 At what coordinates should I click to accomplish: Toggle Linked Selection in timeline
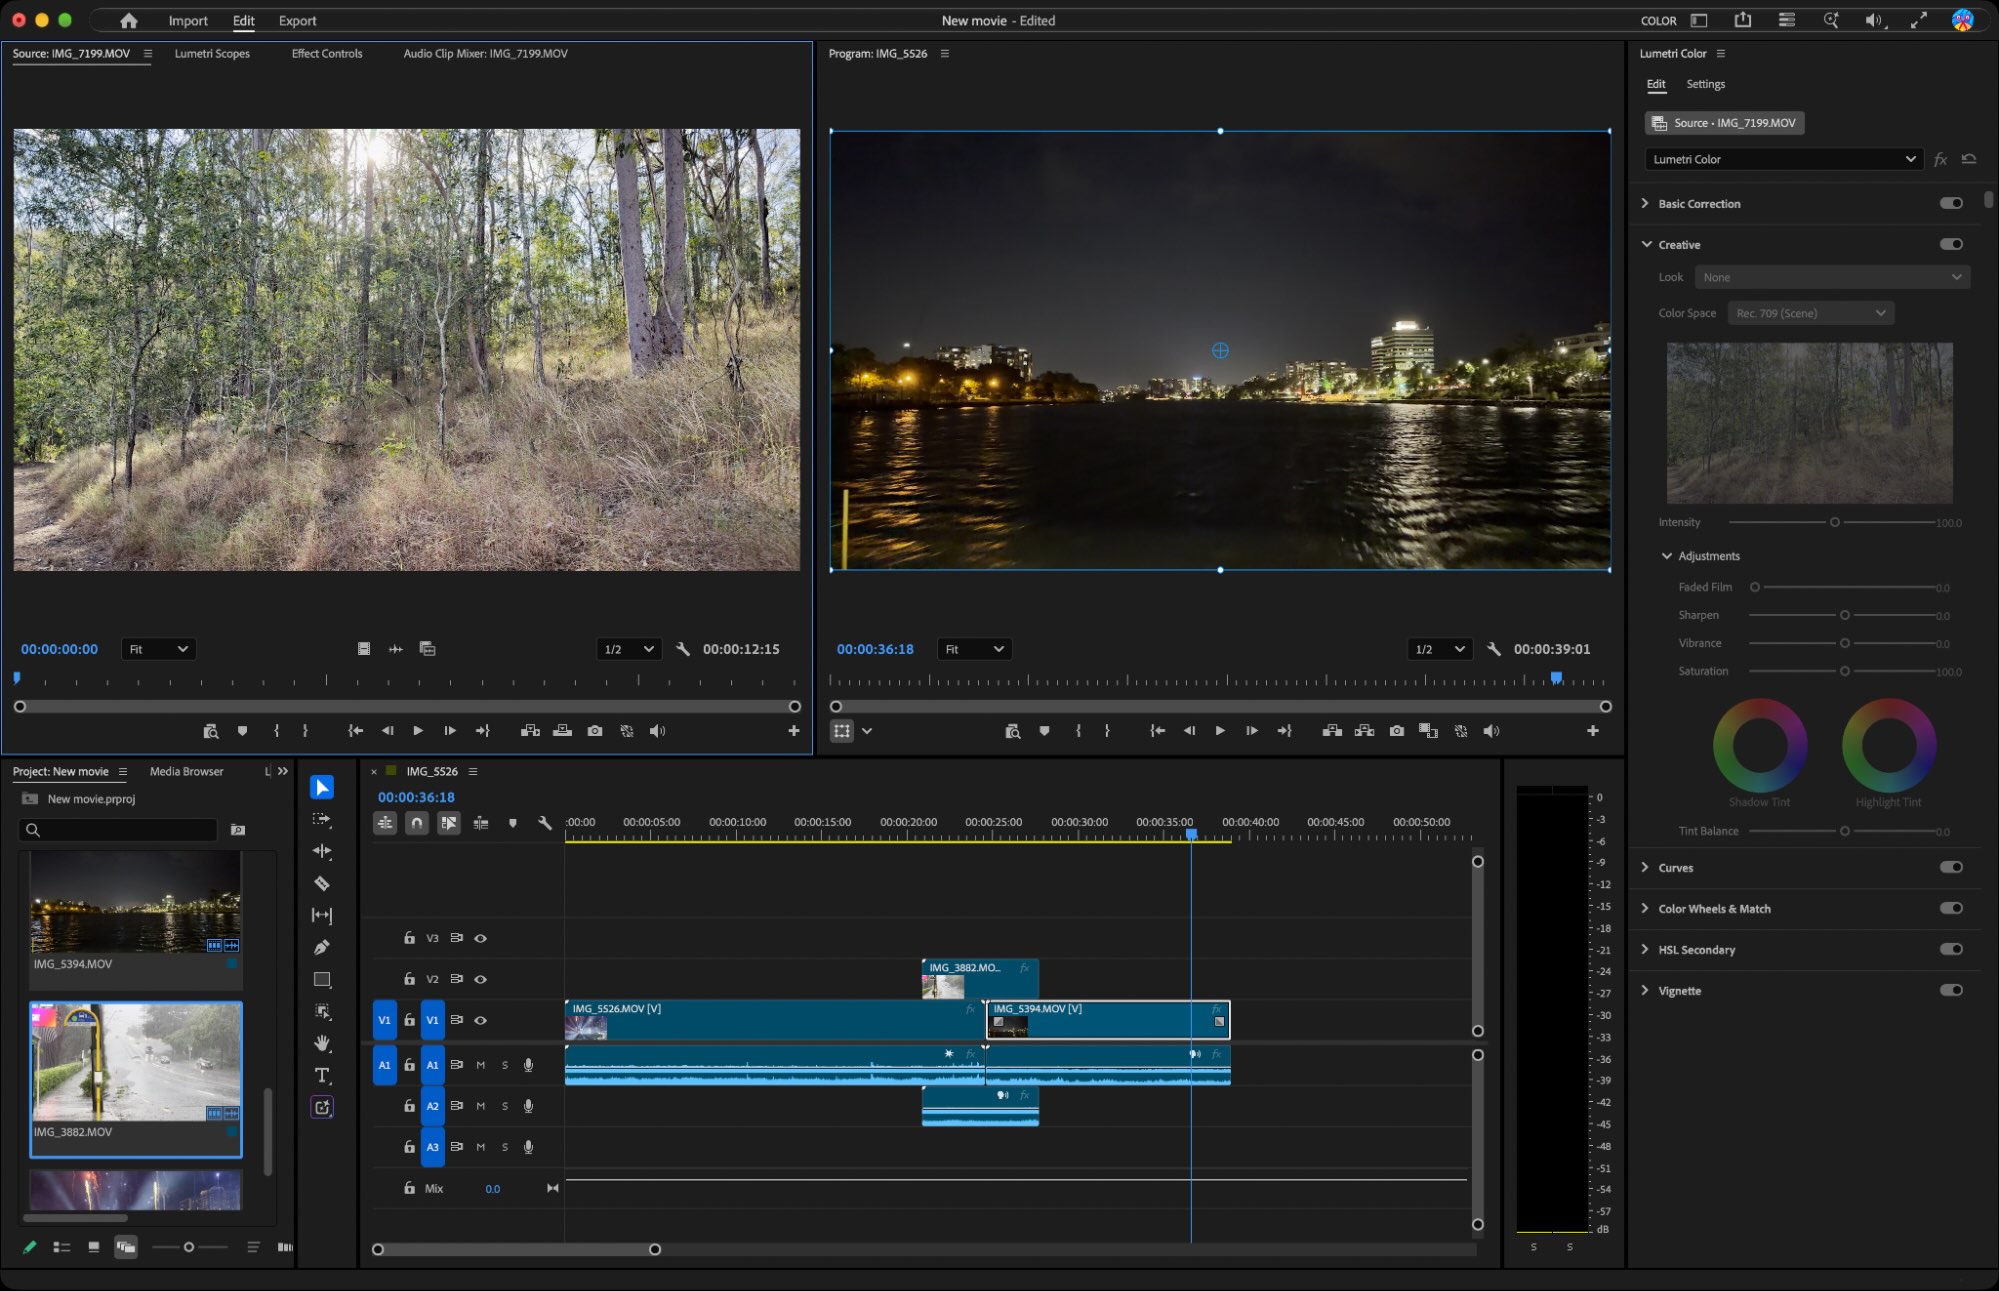(449, 823)
